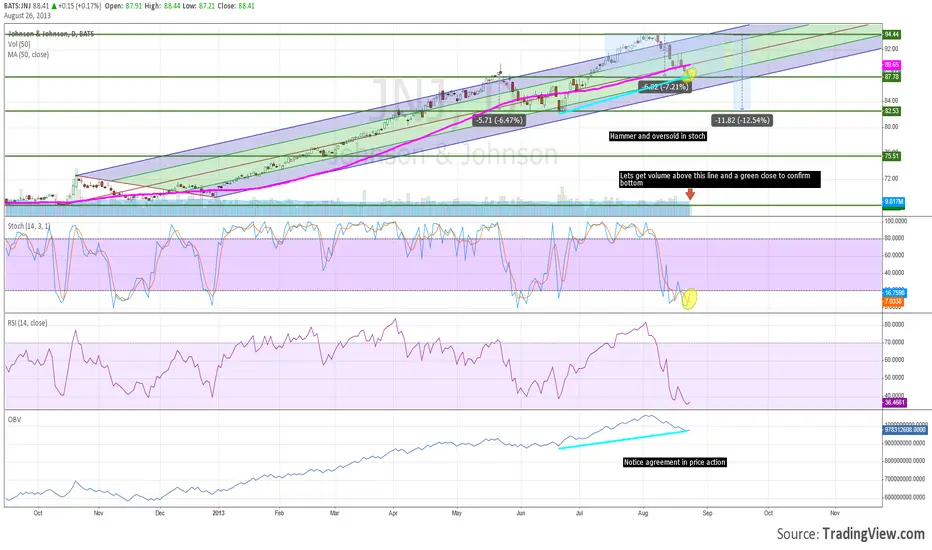Click the 70.0000 value on the RSI axis
932x550 pixels.
[895, 342]
